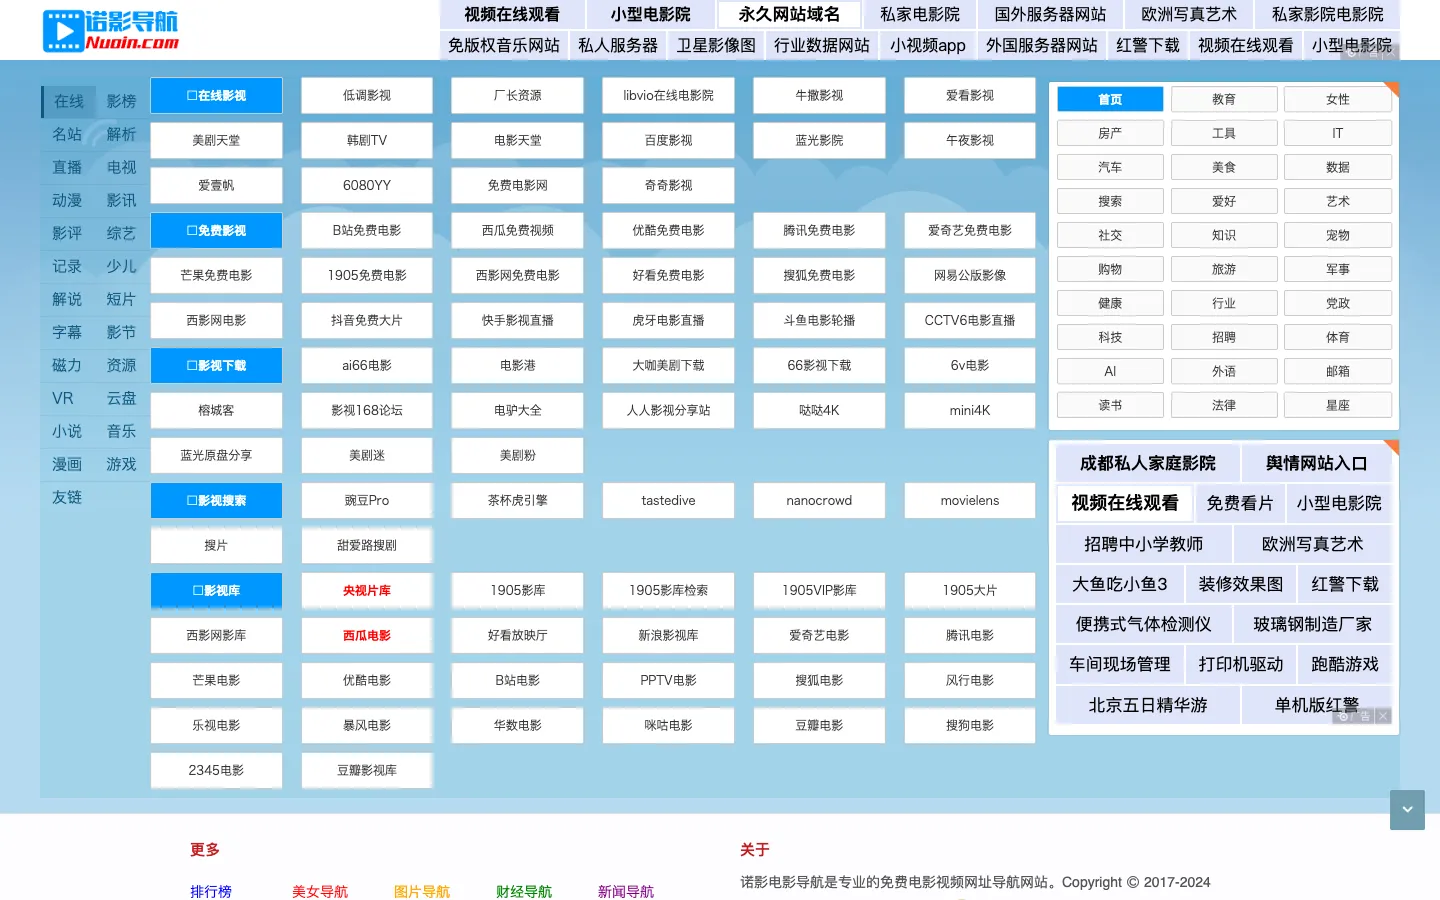1440x900 pixels.
Task: Open the movielens link
Action: click(970, 501)
